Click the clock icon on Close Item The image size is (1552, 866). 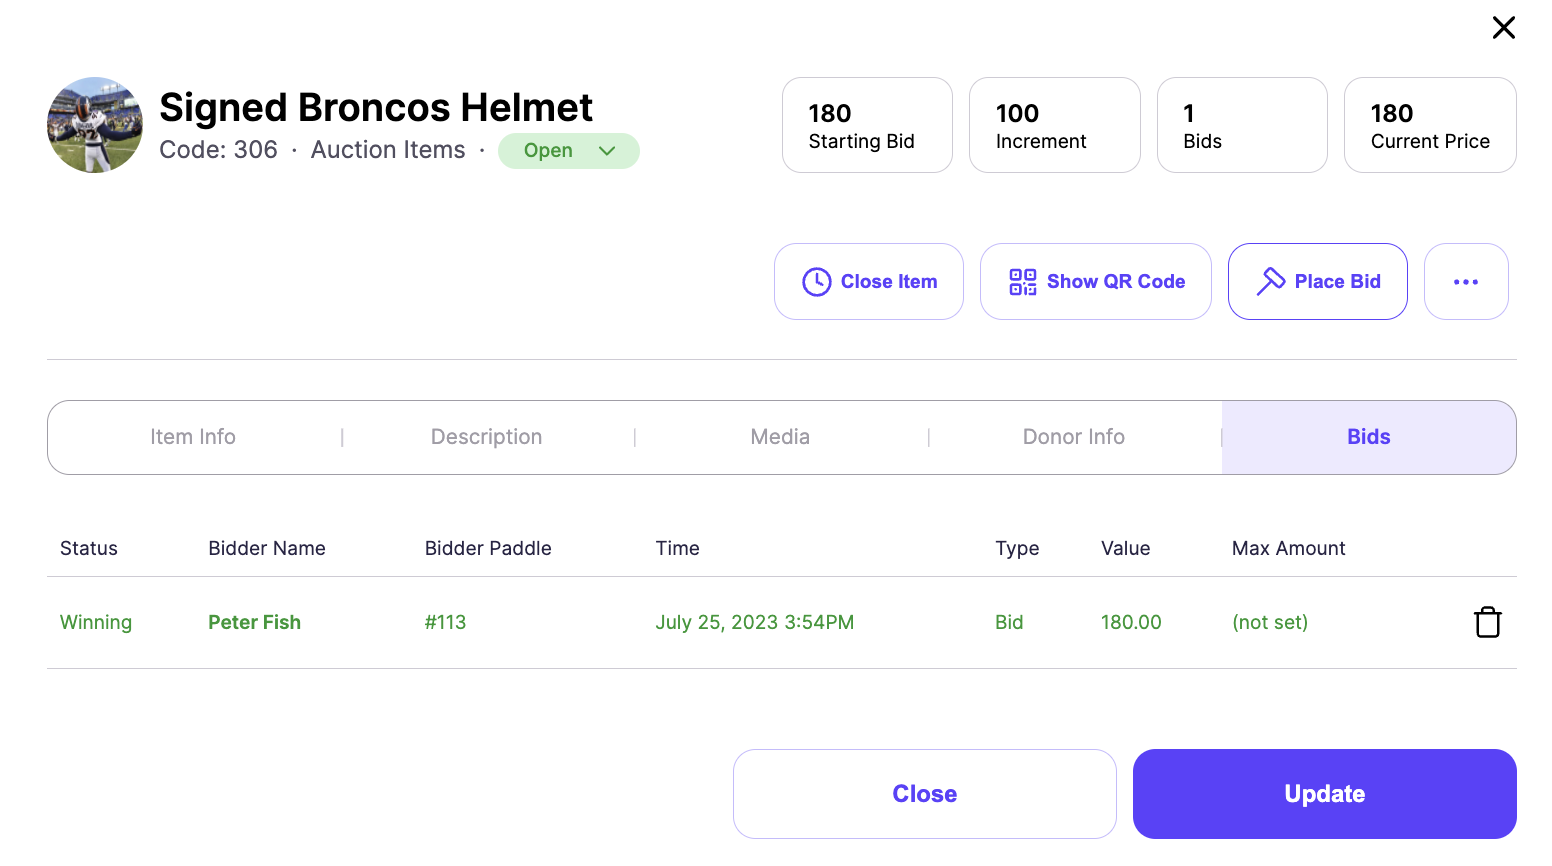coord(817,282)
